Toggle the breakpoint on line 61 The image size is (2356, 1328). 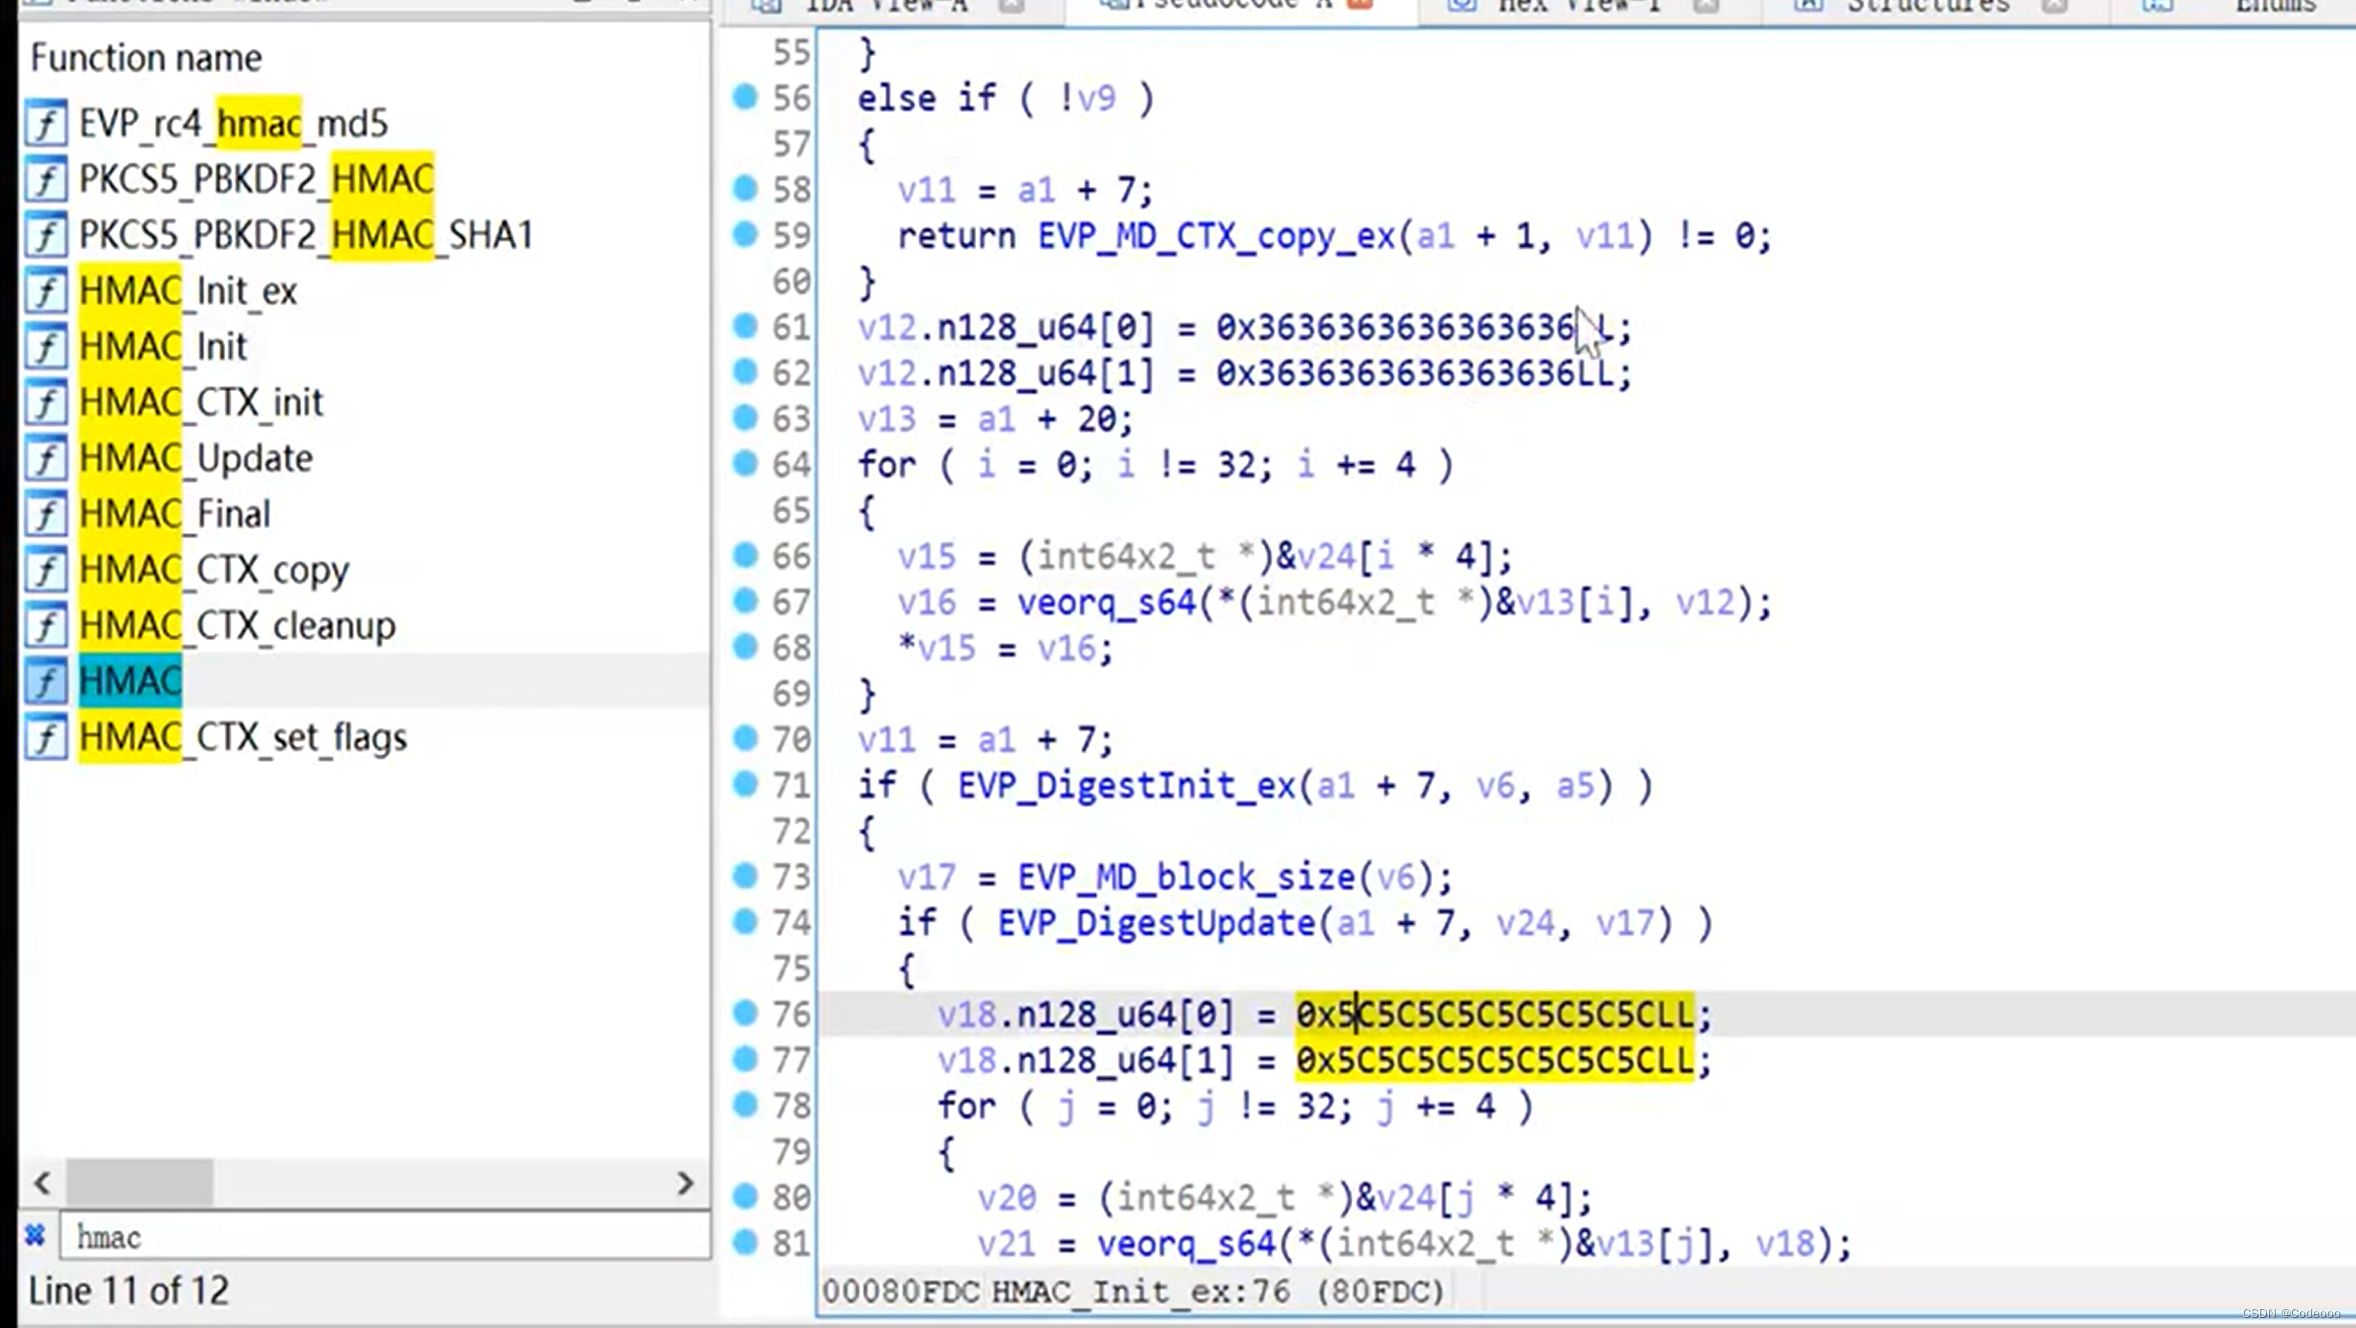[745, 327]
